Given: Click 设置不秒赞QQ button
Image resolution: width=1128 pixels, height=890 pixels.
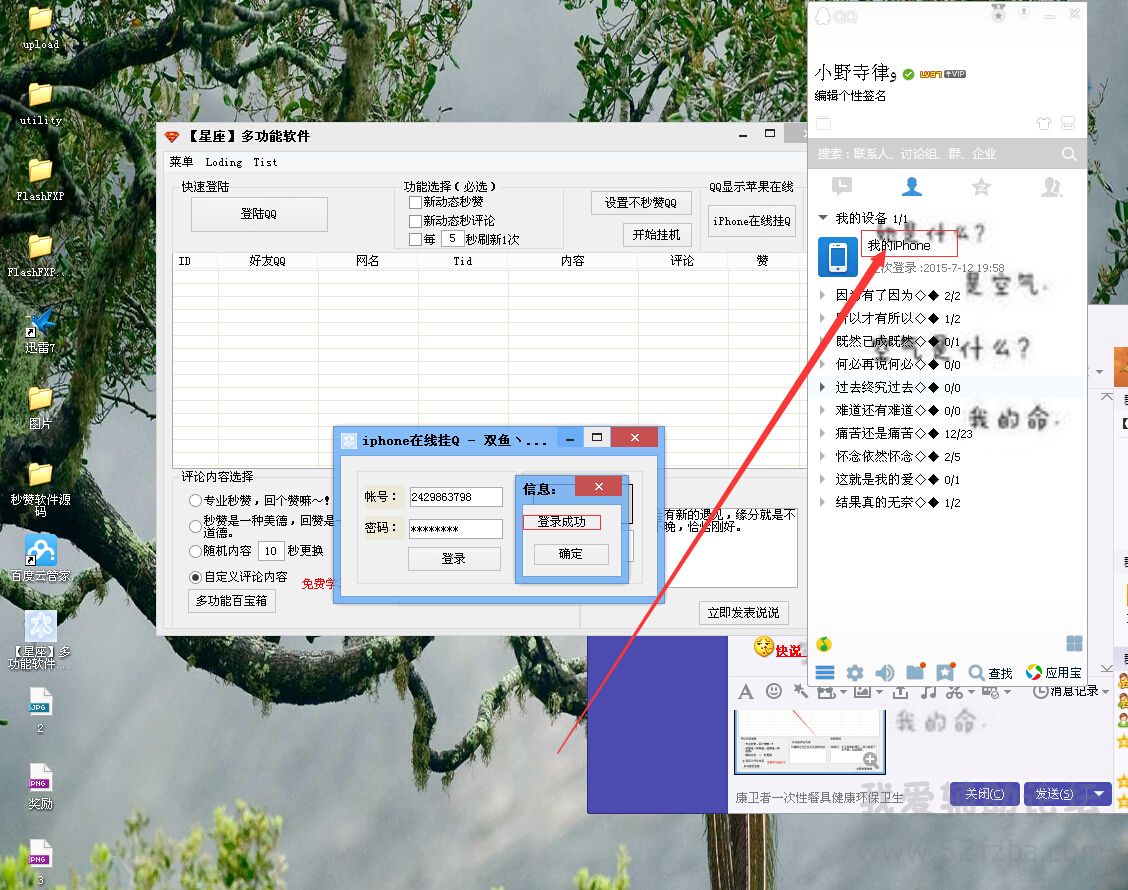Looking at the screenshot, I should 641,203.
